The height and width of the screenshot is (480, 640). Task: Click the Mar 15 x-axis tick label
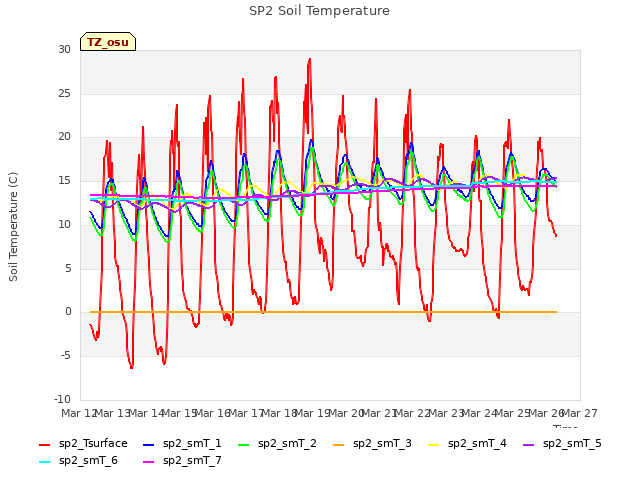tap(179, 413)
